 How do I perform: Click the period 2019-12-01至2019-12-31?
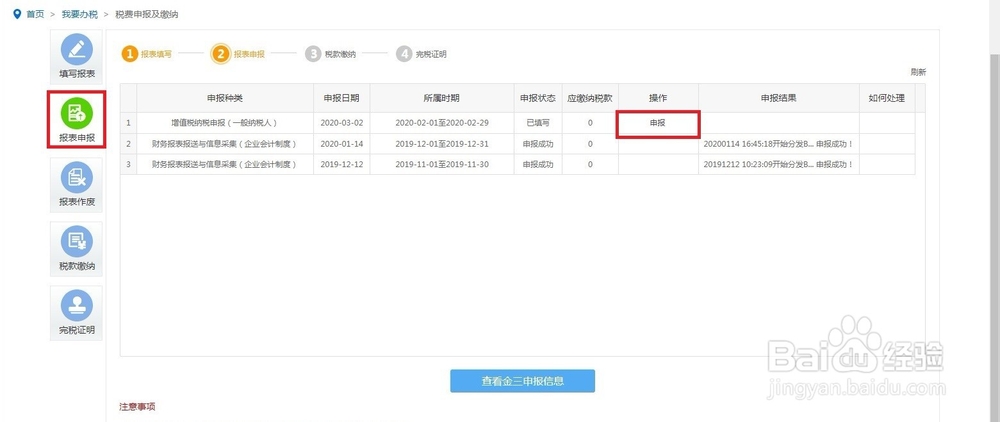(x=441, y=144)
